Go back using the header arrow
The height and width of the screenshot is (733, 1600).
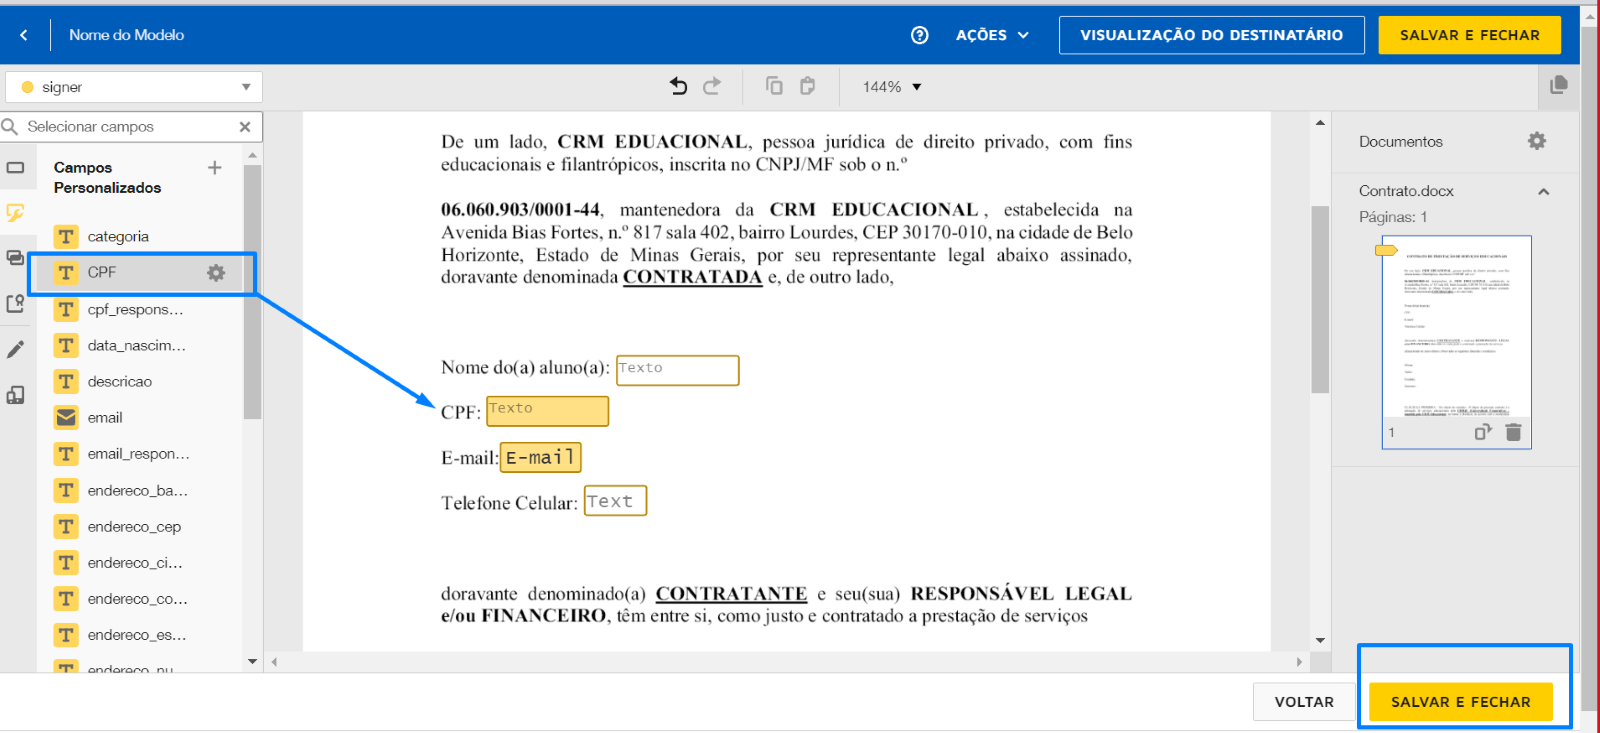coord(24,35)
